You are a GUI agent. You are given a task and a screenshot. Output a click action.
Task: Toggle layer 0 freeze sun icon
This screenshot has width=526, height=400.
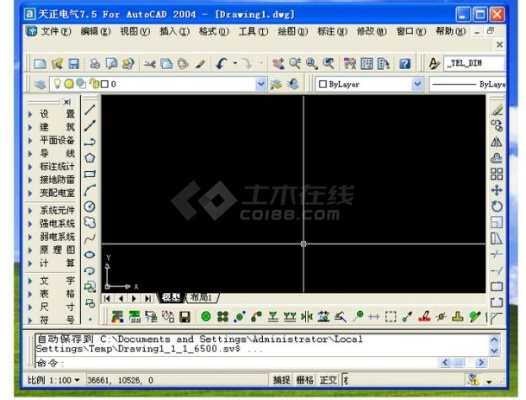(69, 84)
